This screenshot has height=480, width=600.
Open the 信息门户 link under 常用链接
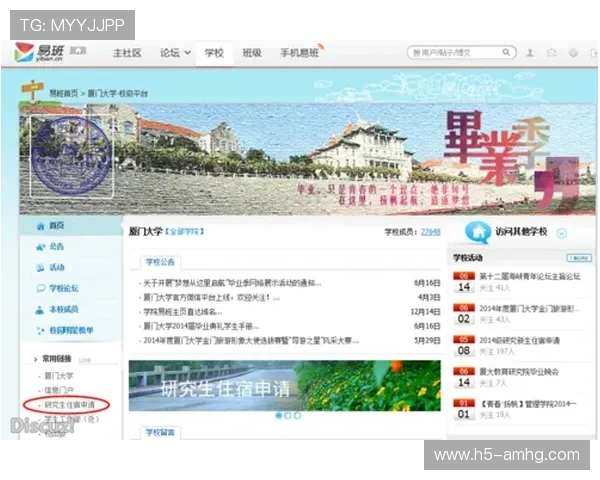(59, 390)
